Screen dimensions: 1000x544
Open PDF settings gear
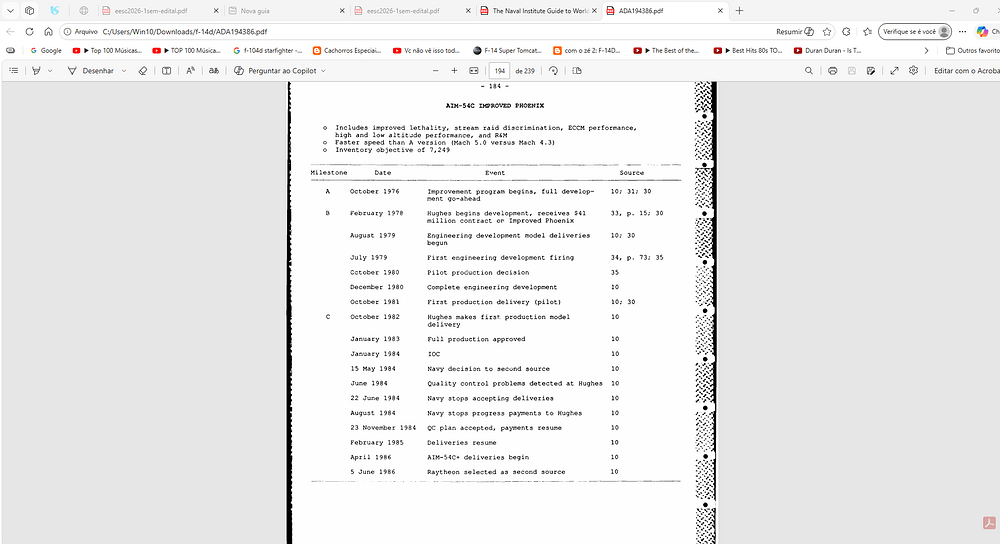point(913,71)
